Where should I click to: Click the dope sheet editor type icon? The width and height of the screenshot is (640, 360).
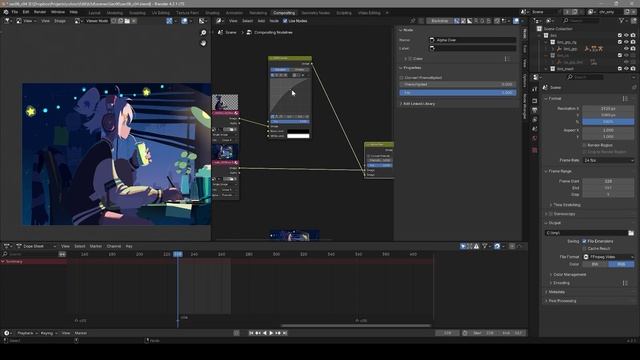(x=7, y=246)
